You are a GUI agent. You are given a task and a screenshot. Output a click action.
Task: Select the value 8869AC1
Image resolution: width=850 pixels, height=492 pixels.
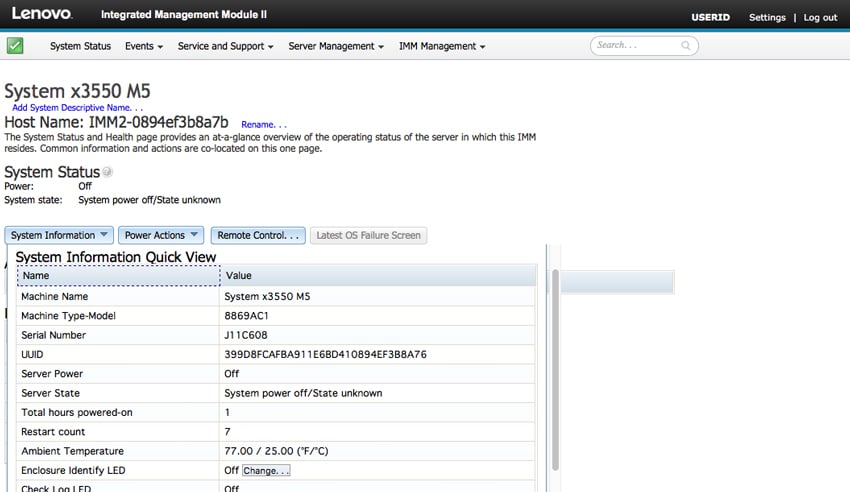(246, 315)
